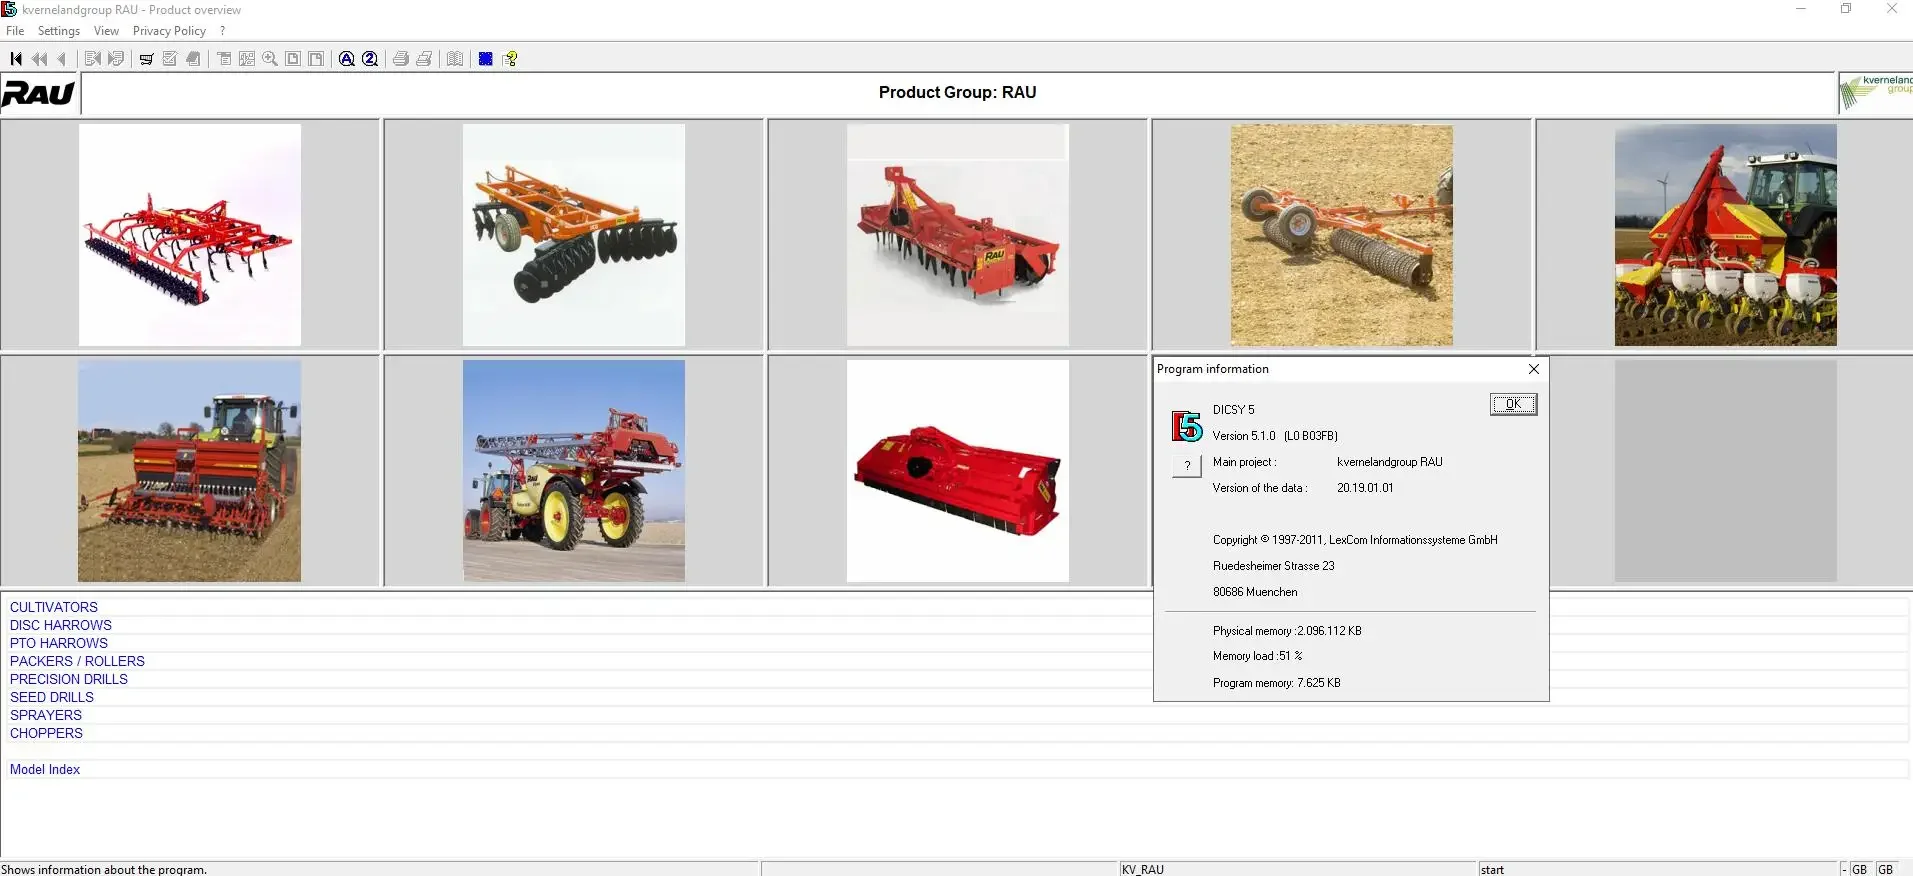Image resolution: width=1913 pixels, height=876 pixels.
Task: Open the File menu
Action: click(15, 31)
